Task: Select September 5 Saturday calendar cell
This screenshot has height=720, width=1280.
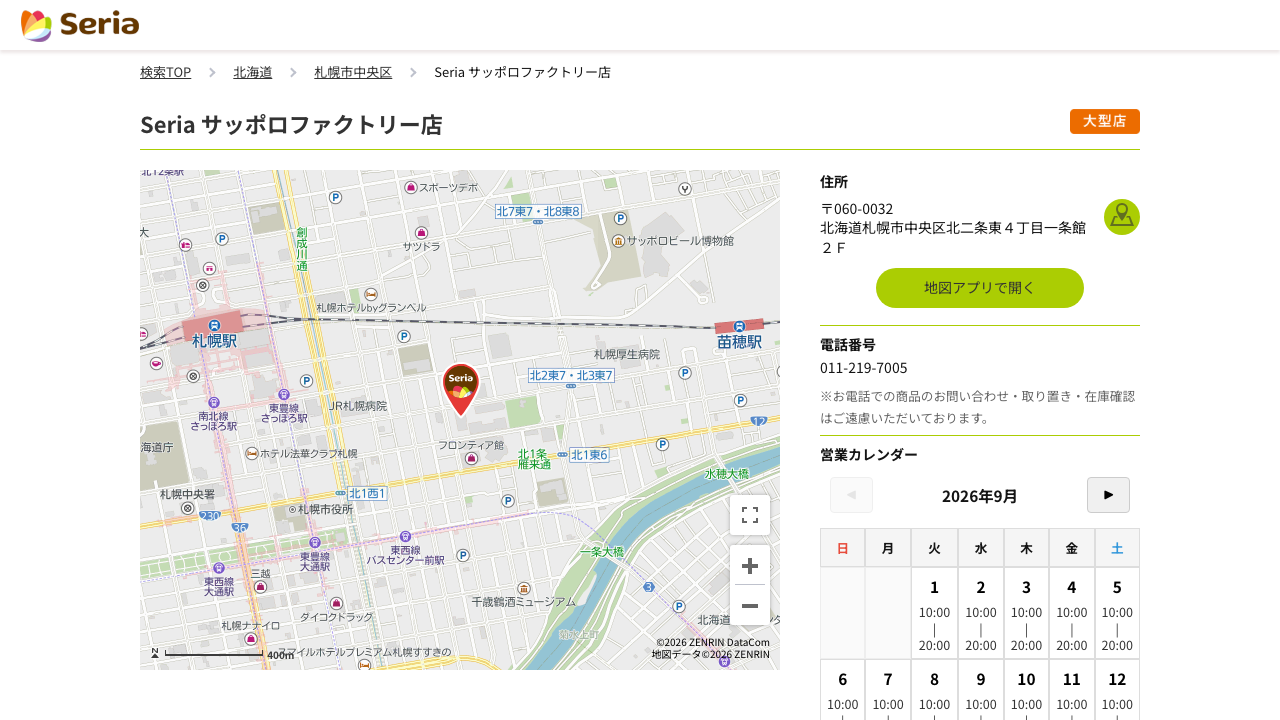Action: pos(1117,613)
